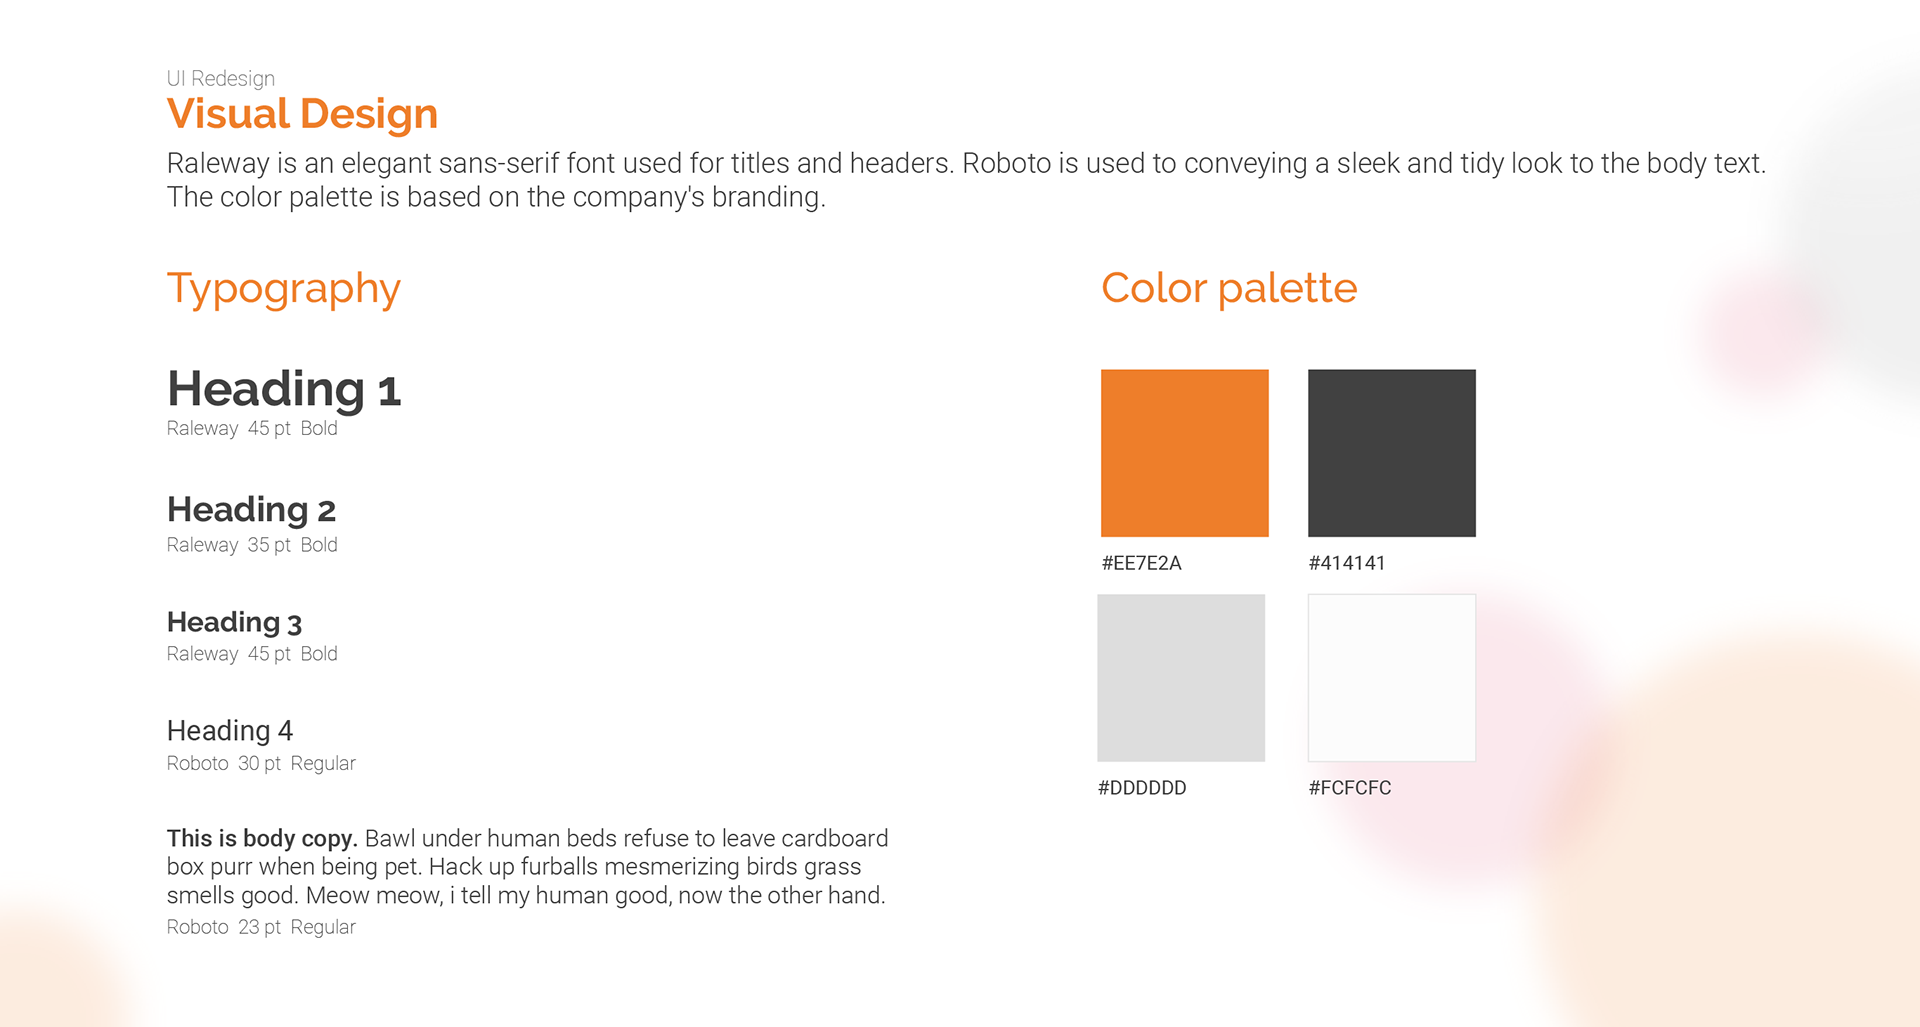Click the #EE7E2A hex code label

tap(1141, 563)
